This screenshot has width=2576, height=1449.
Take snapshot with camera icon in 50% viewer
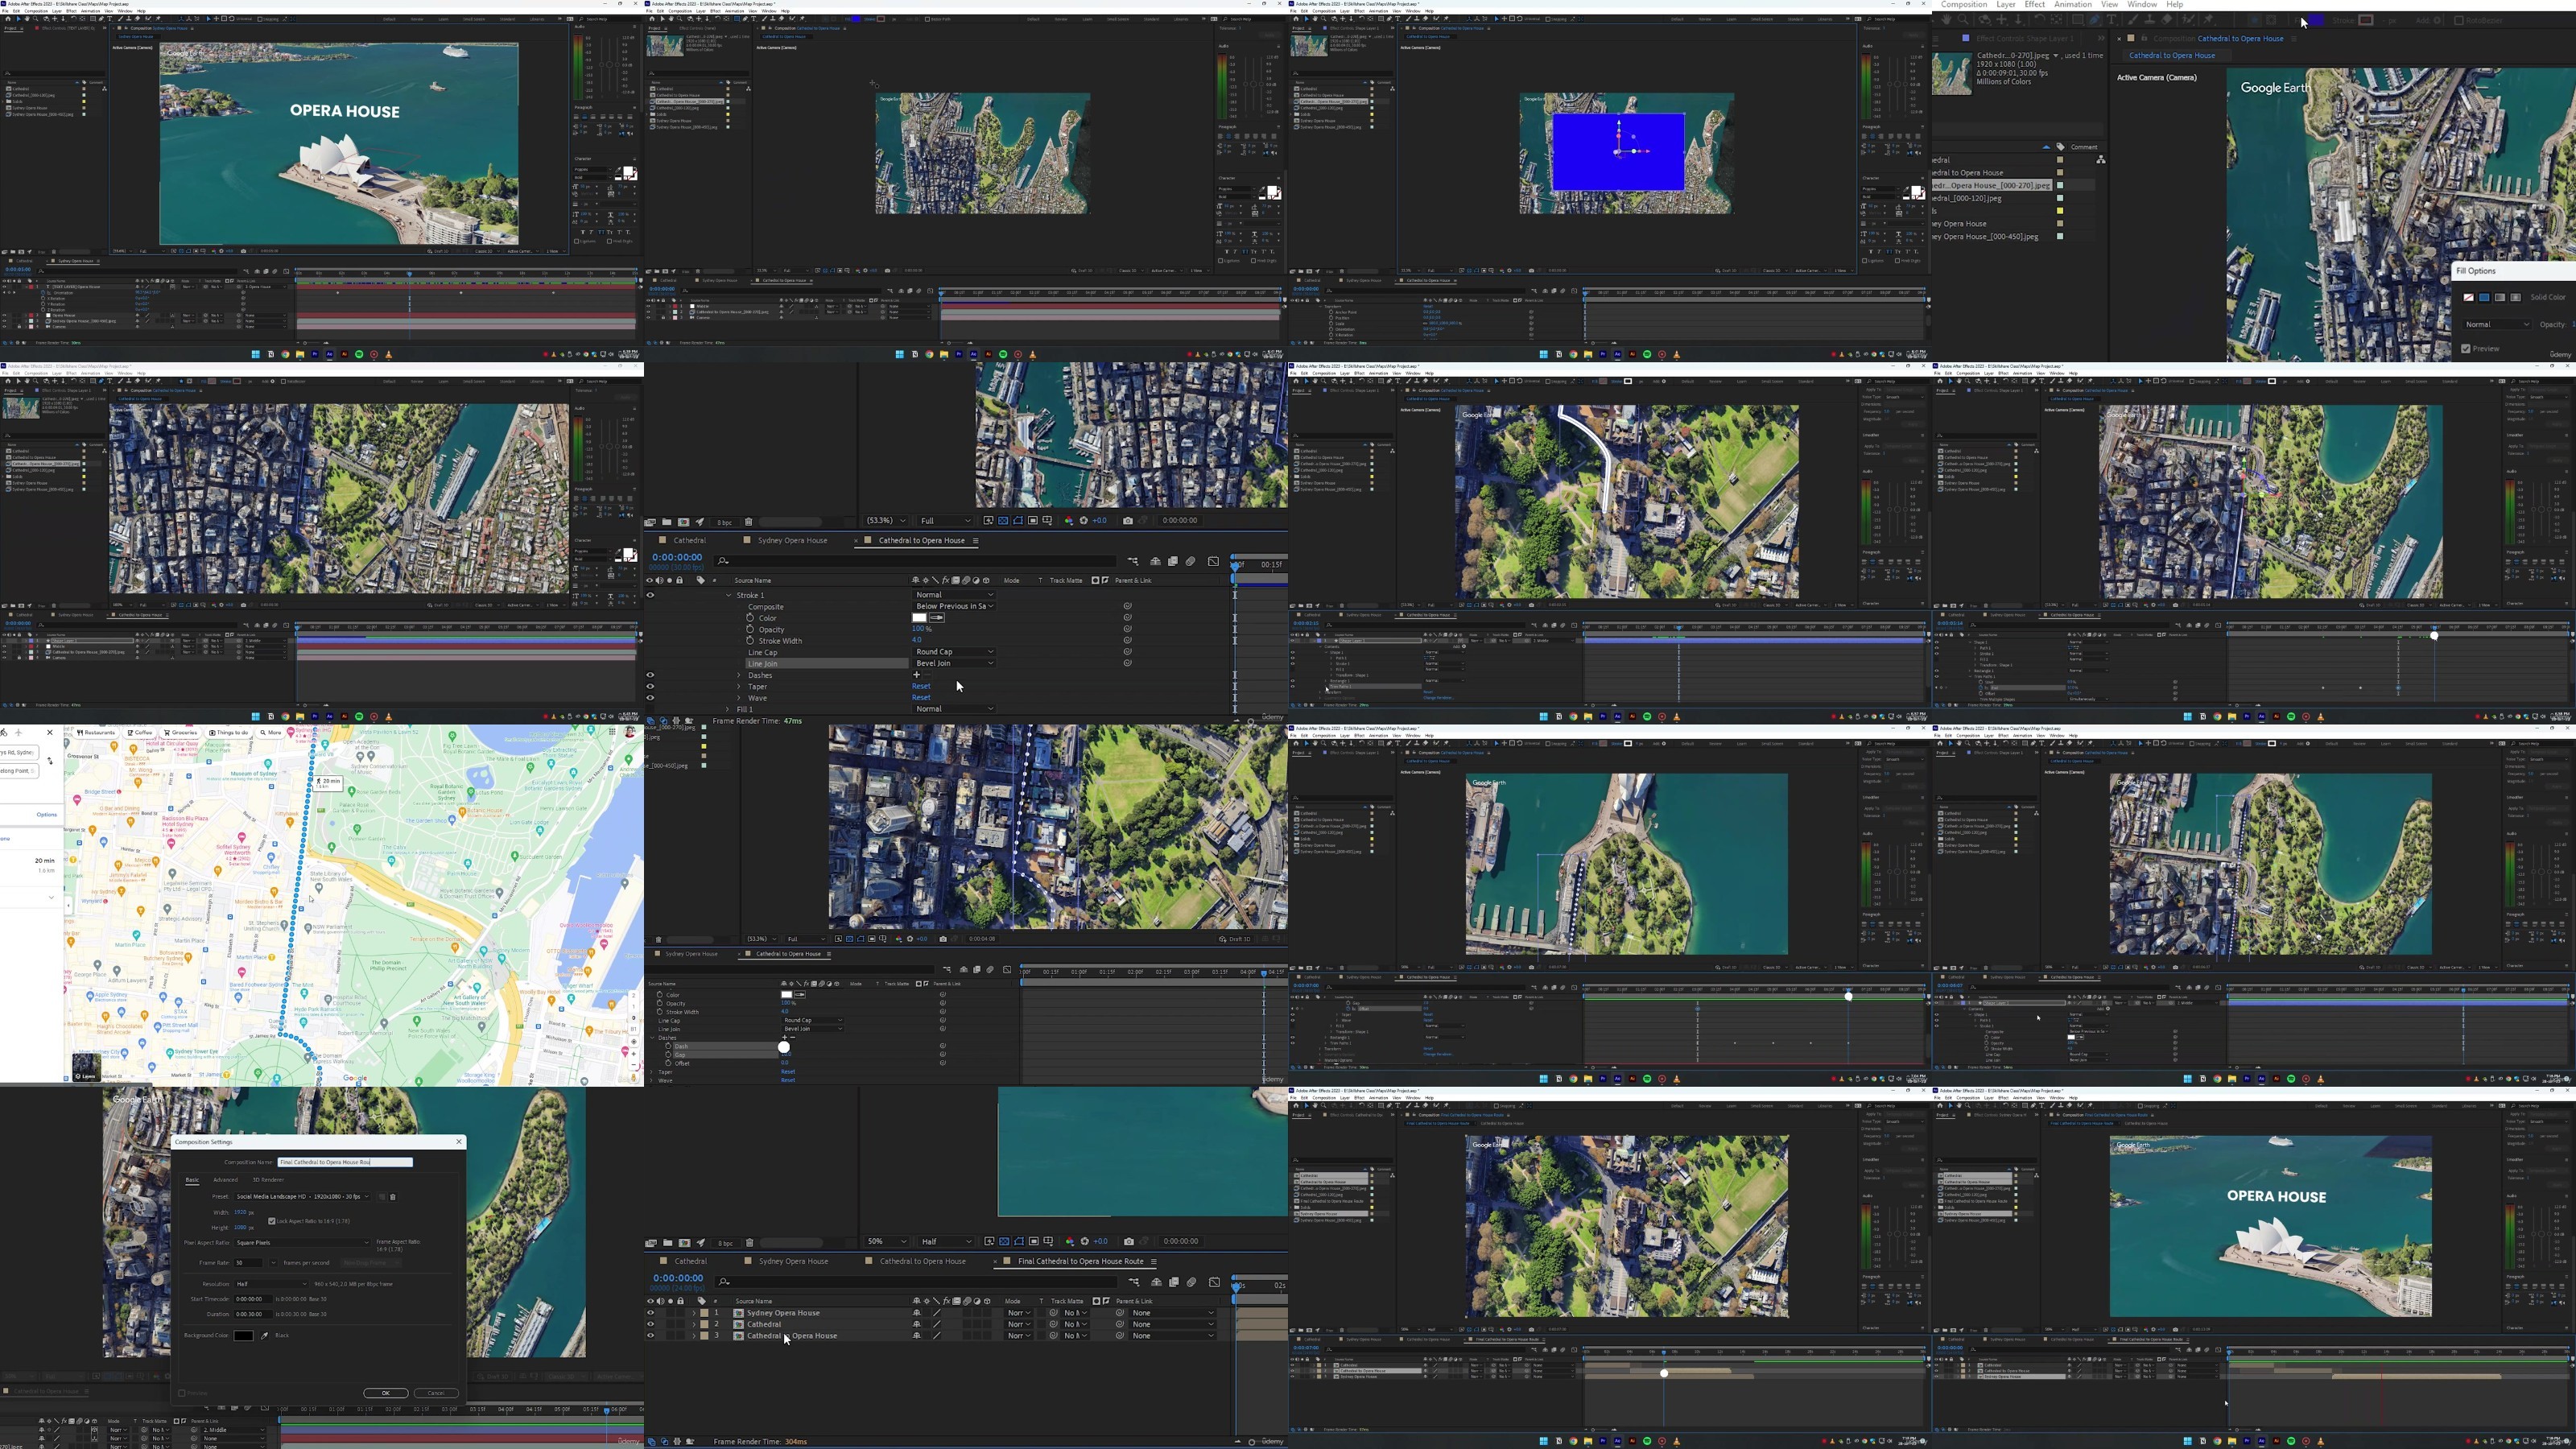click(x=1128, y=1241)
